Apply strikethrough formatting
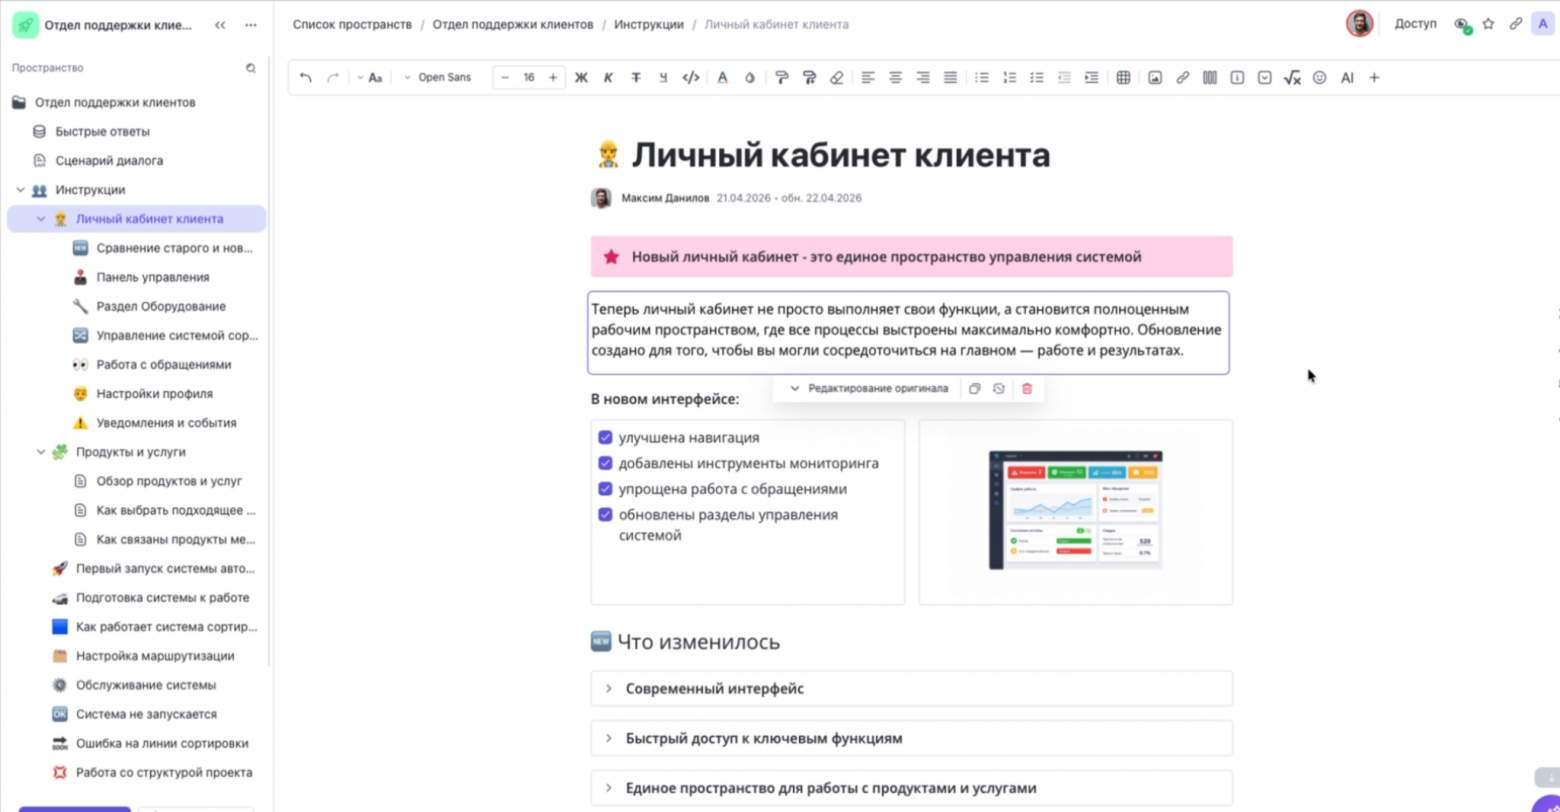1560x812 pixels. pyautogui.click(x=635, y=77)
